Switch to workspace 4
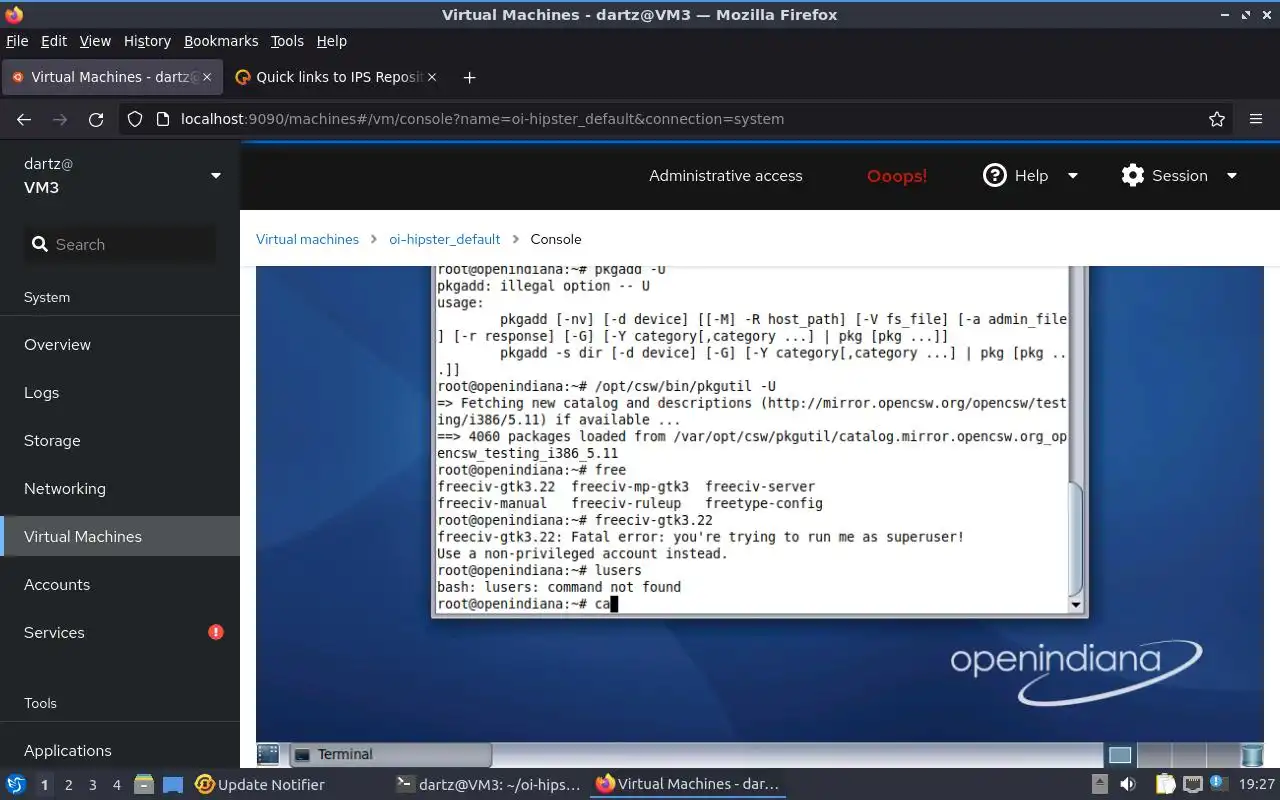The width and height of the screenshot is (1280, 800). (116, 785)
